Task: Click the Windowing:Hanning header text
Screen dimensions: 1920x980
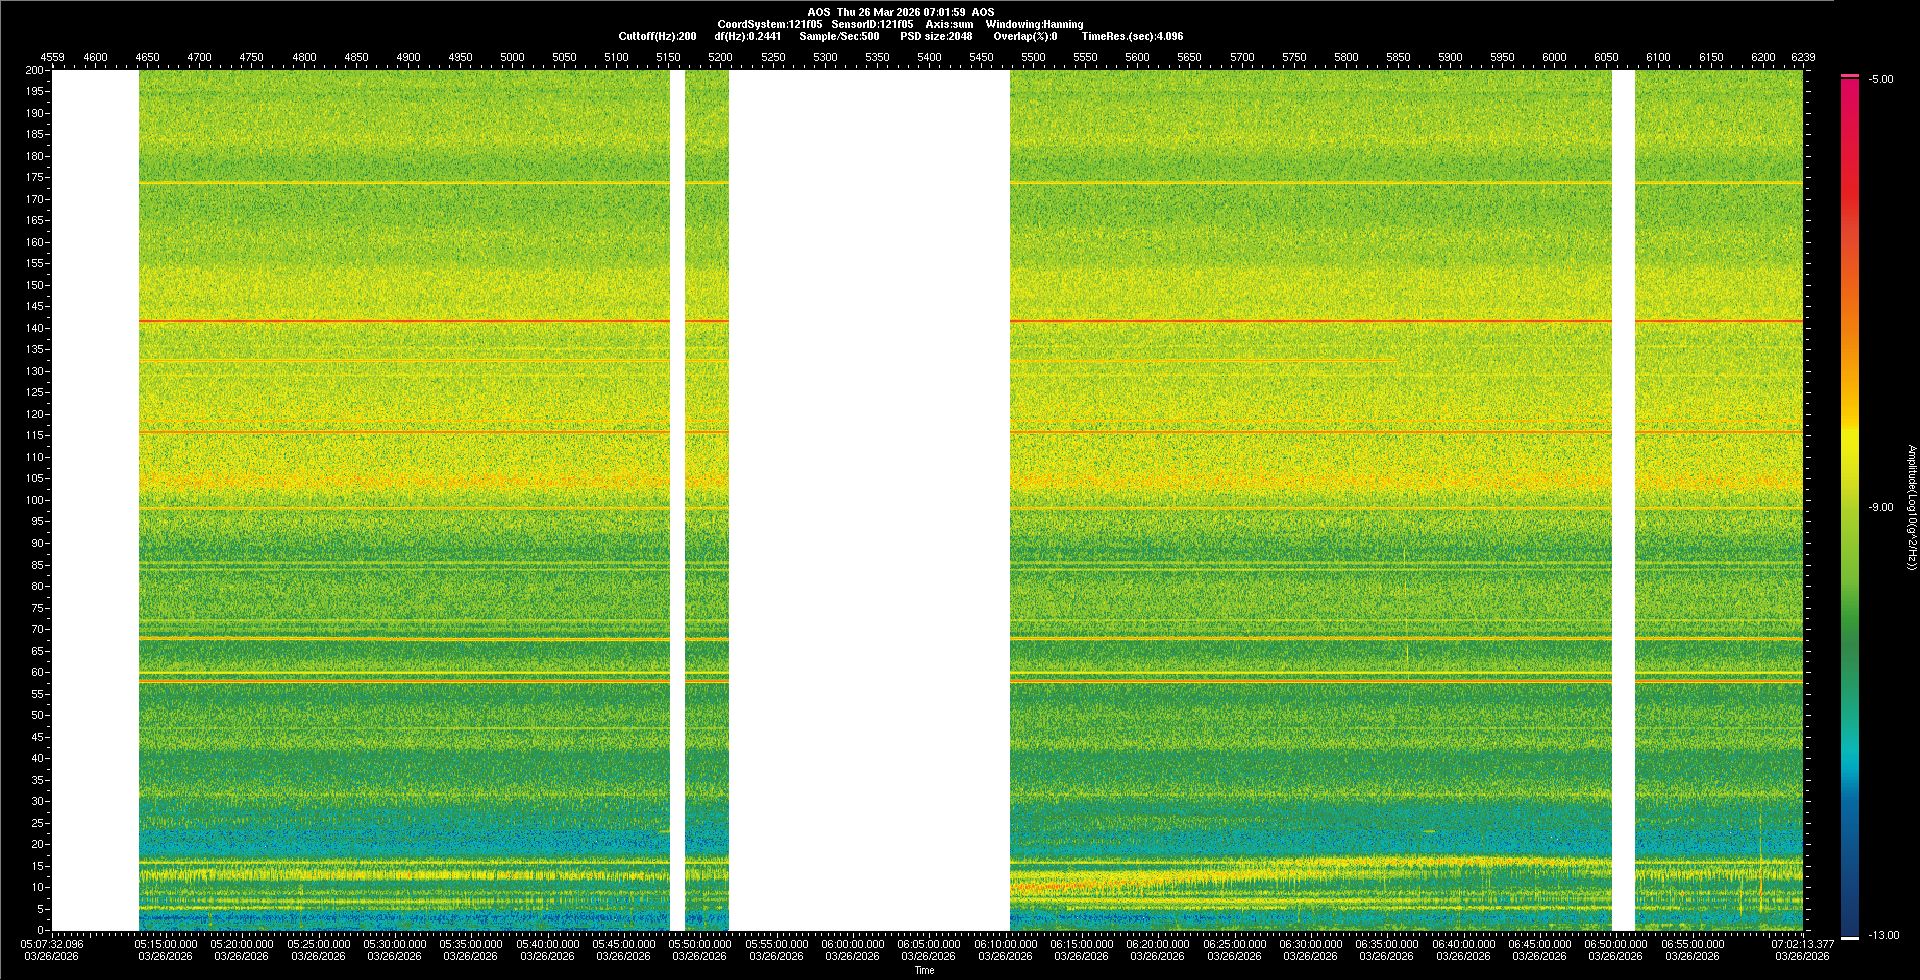Action: click(x=1034, y=24)
